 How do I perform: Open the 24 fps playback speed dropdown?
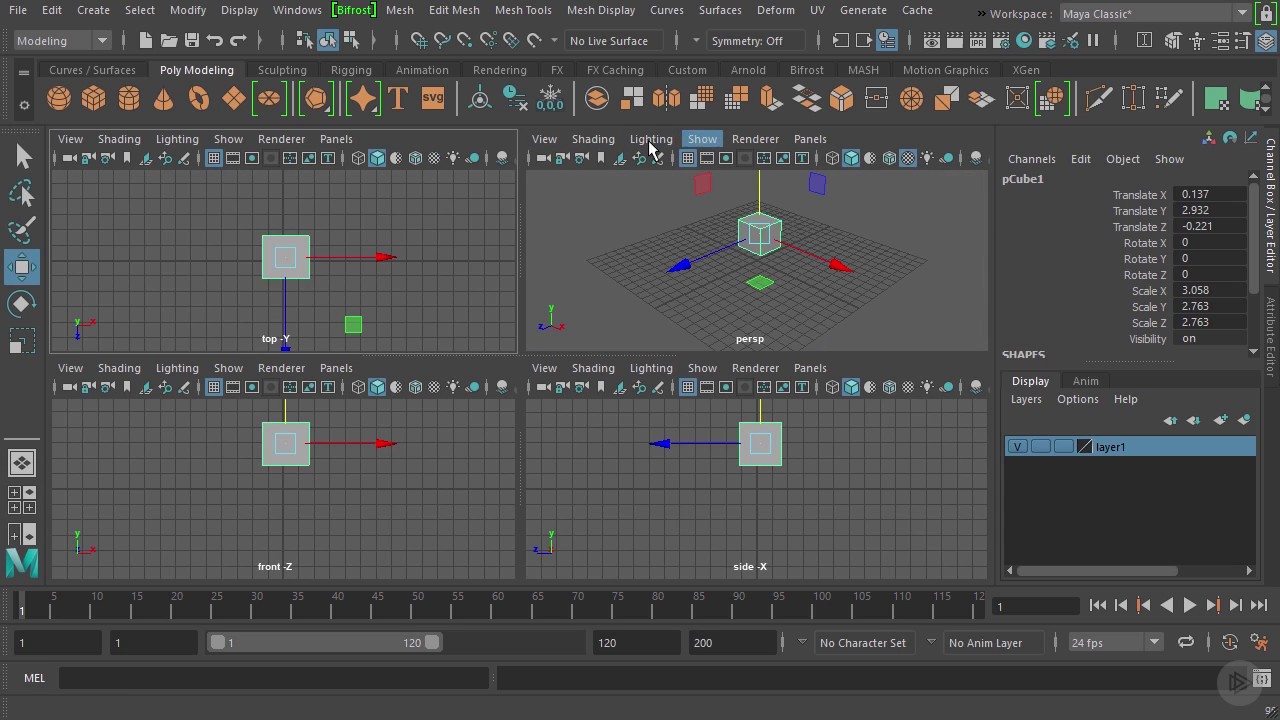1113,642
